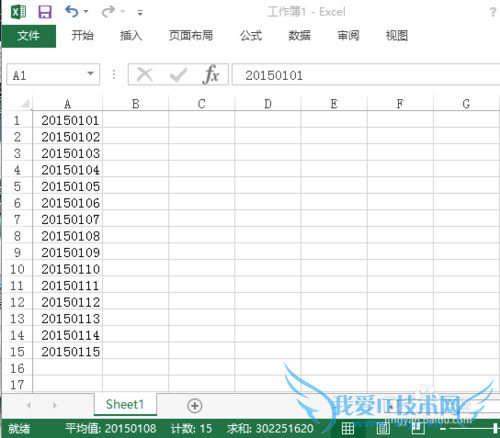Switch to the 开始 ribbon tab
Screen dimensions: 500x438
82,35
